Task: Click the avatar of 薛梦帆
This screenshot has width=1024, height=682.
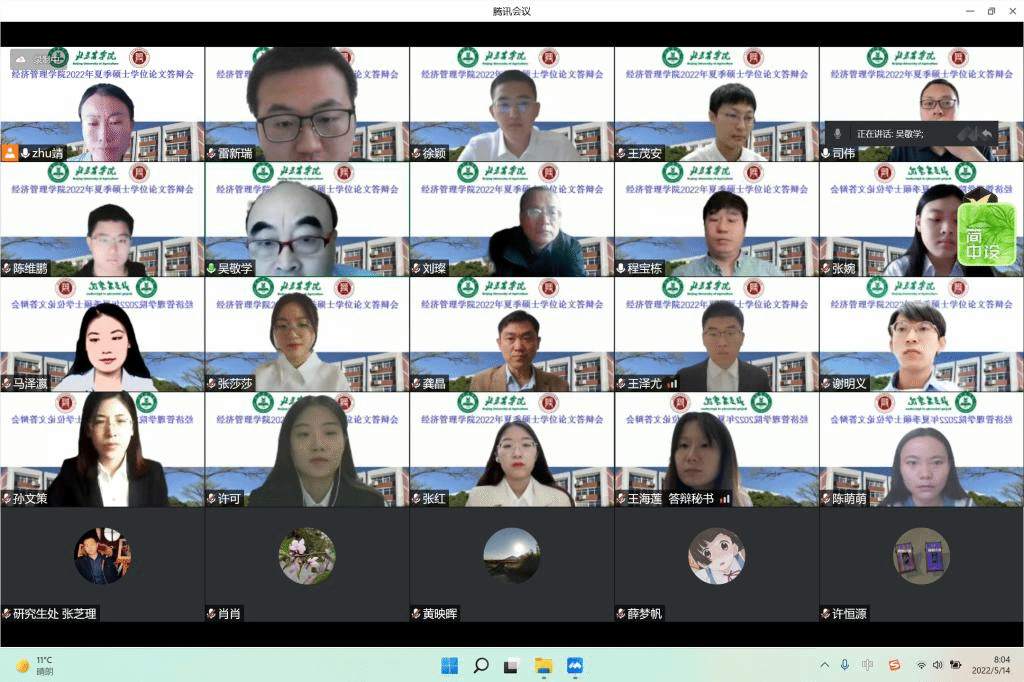Action: (716, 556)
